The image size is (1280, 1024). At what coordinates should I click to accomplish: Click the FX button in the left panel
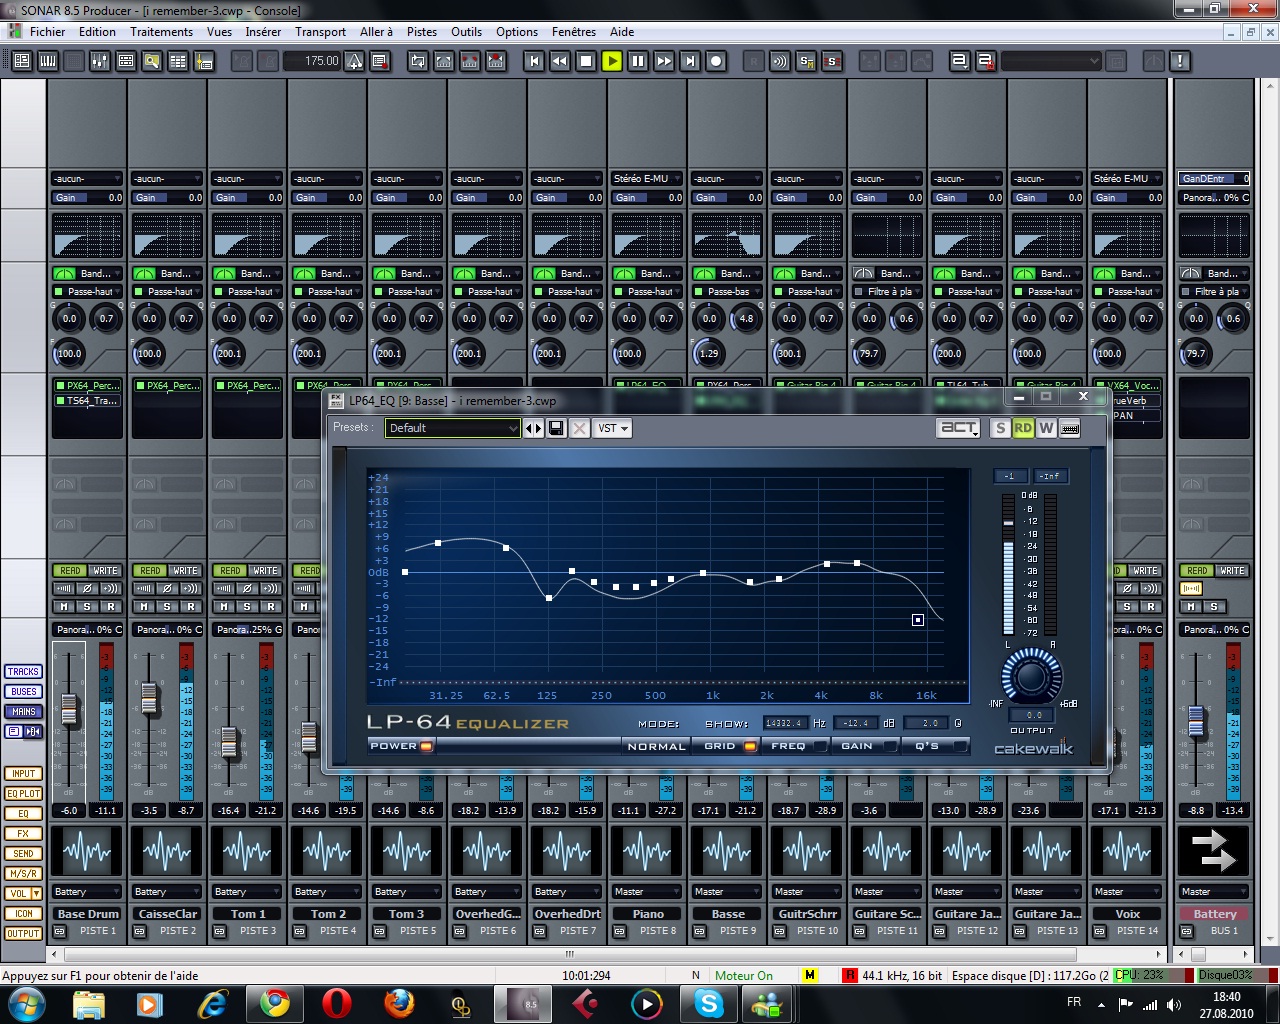pos(23,834)
